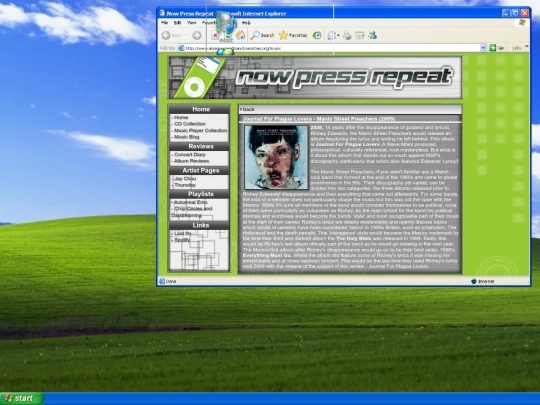This screenshot has width=540, height=405.
Task: Click the Journal For Plague Lovers album cover
Action: (276, 157)
